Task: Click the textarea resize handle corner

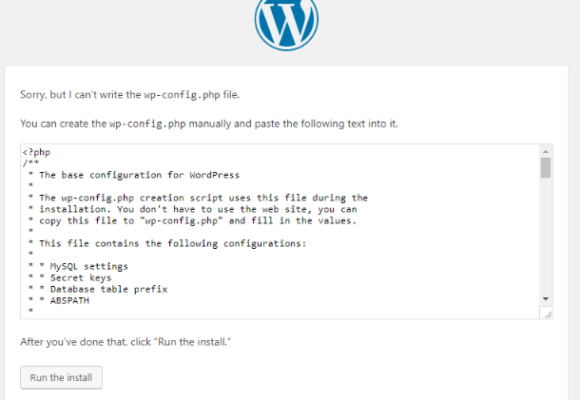Action: click(547, 313)
